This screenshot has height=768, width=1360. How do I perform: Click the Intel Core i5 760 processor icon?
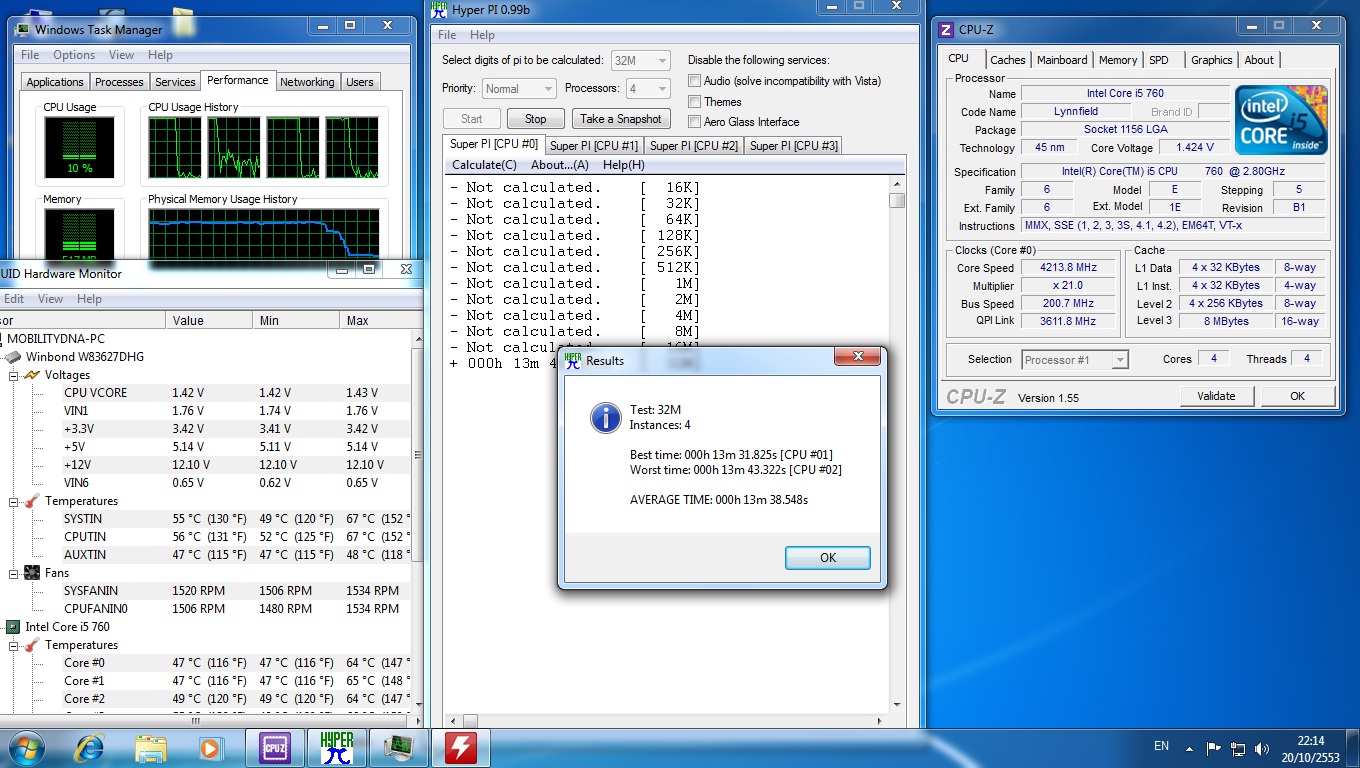click(x=13, y=627)
